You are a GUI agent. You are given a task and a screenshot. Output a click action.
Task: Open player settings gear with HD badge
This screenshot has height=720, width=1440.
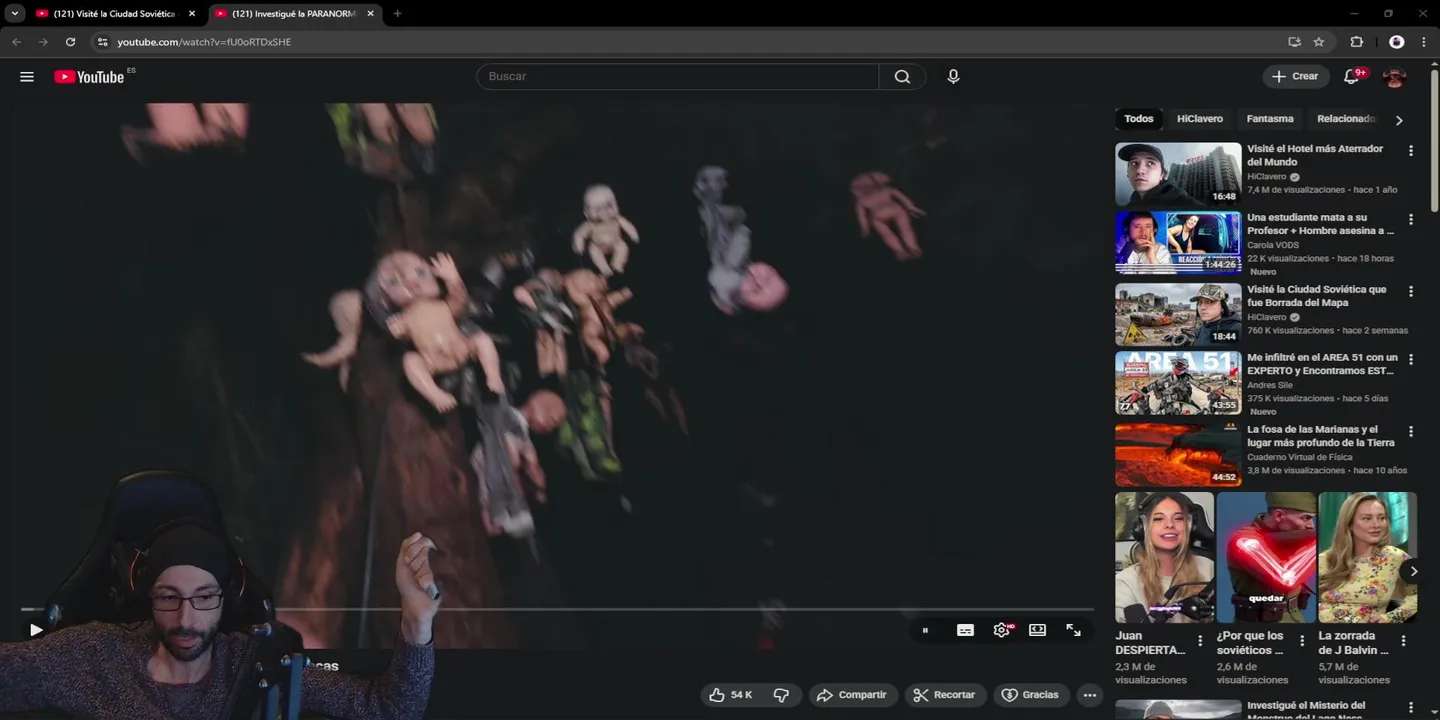(x=1001, y=630)
